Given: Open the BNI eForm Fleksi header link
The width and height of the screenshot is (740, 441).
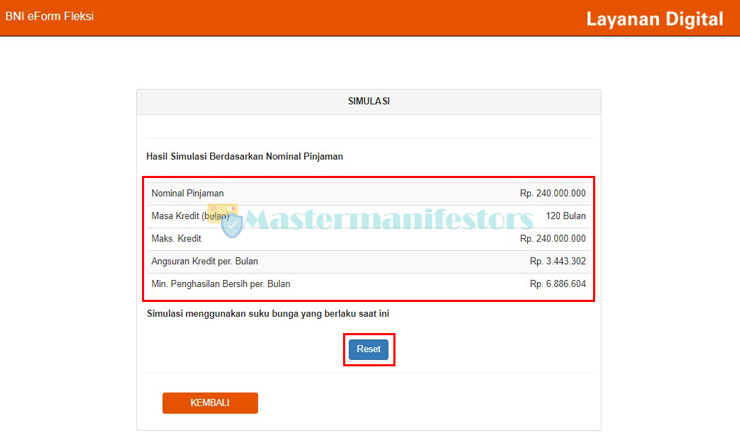Looking at the screenshot, I should click(50, 16).
